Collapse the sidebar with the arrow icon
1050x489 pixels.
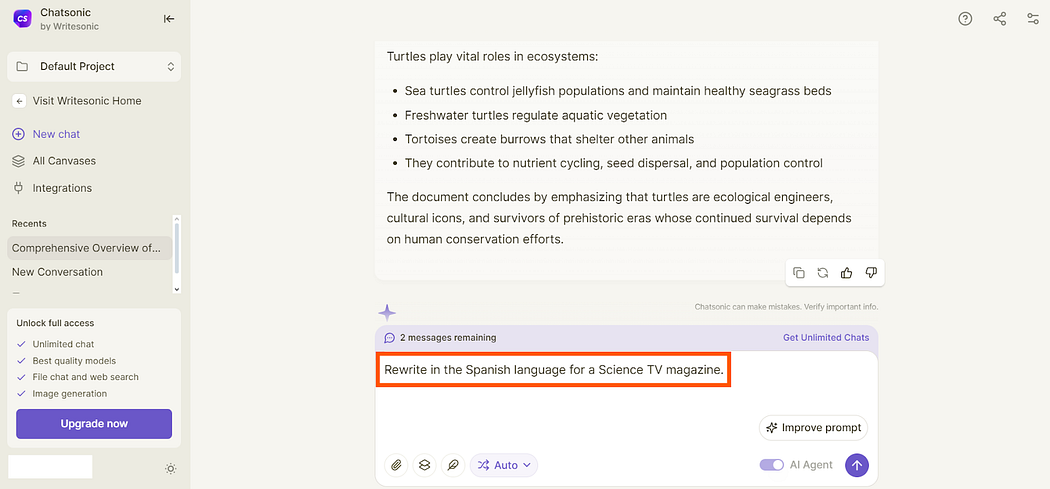coord(169,19)
